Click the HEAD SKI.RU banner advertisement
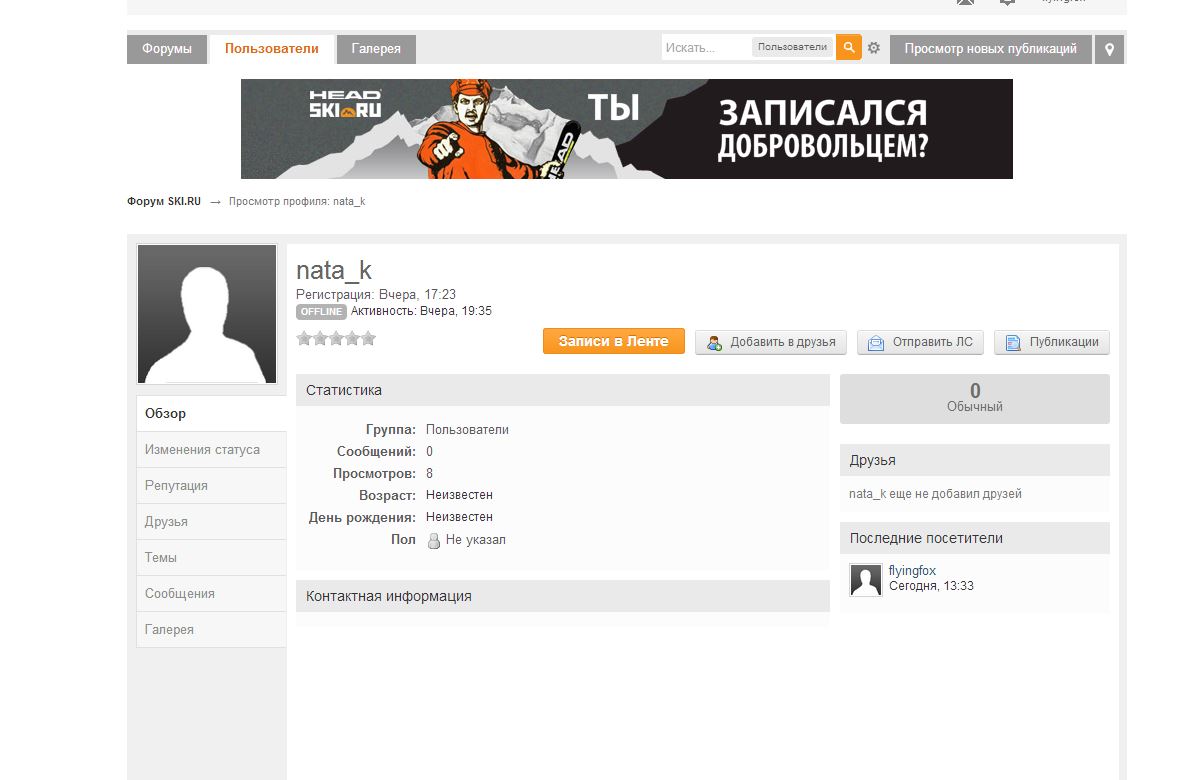Viewport: 1191px width, 780px height. [x=627, y=129]
